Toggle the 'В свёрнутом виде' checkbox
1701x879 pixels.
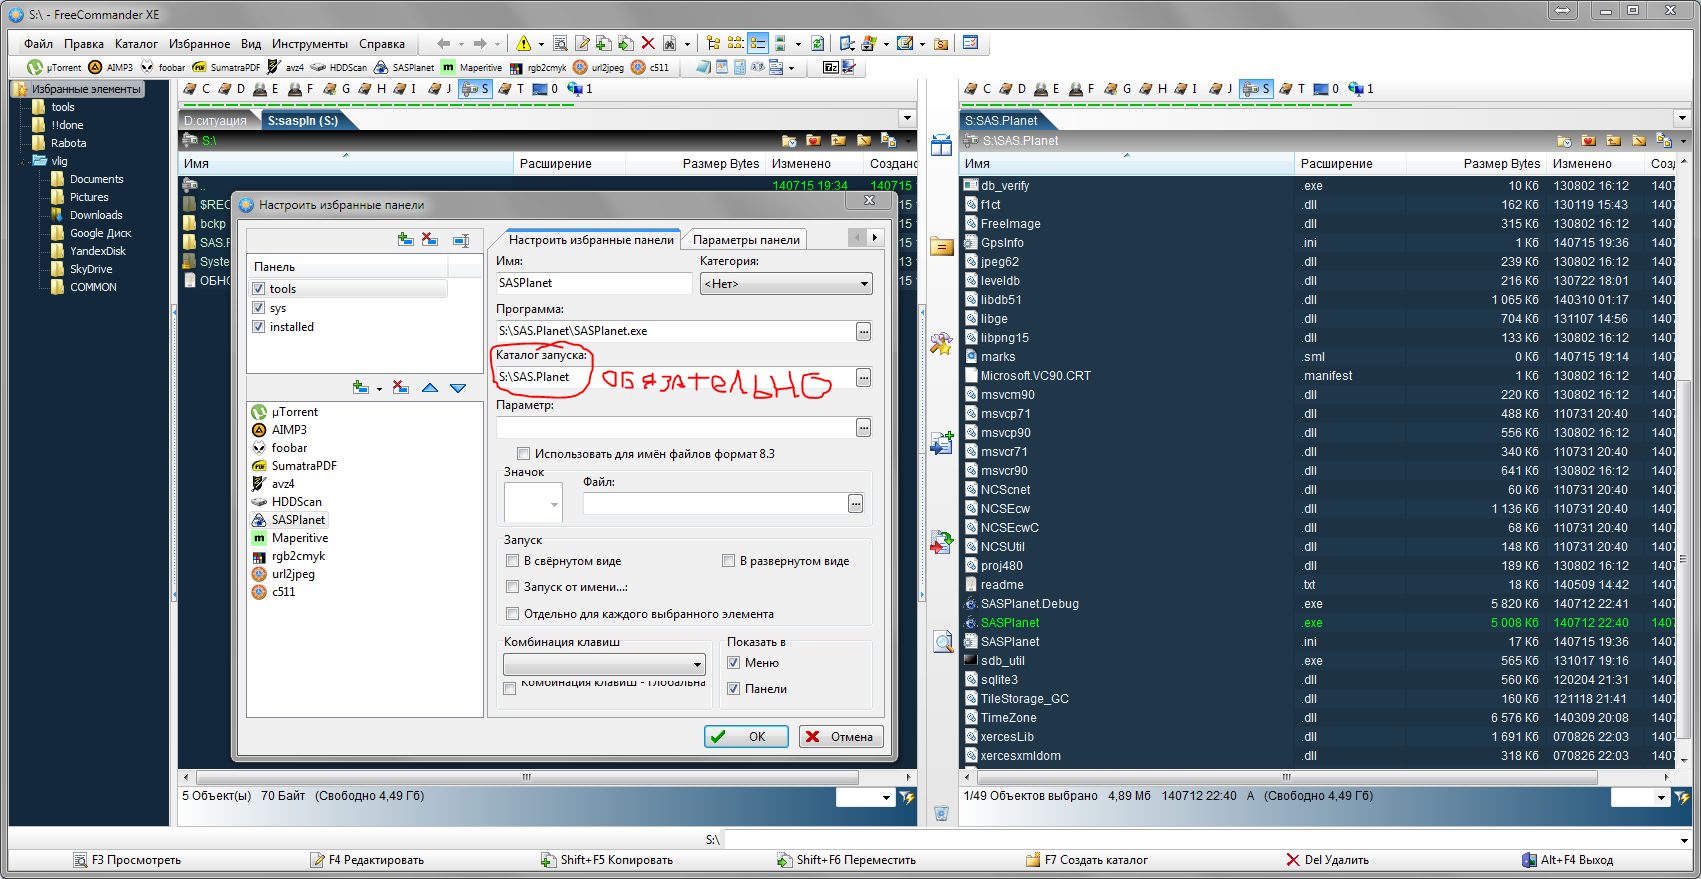click(513, 561)
